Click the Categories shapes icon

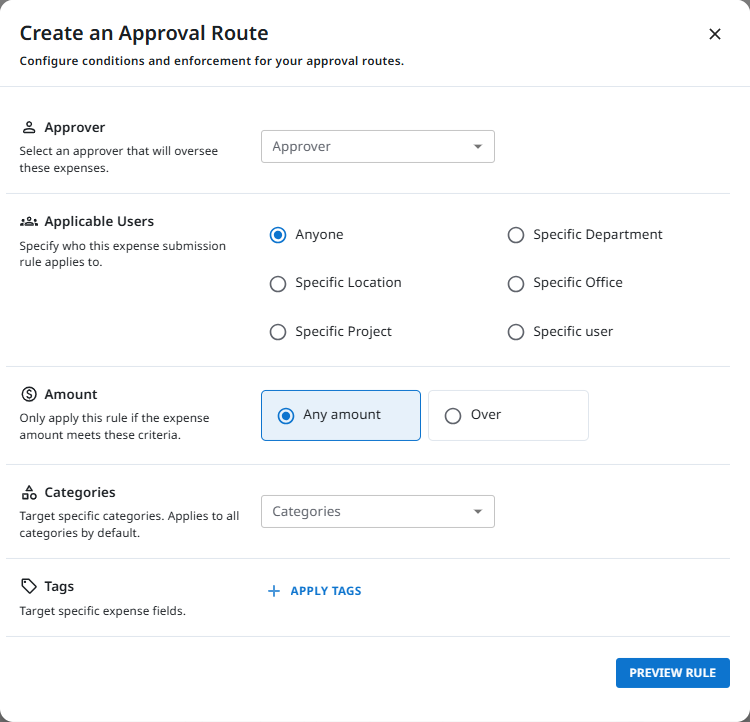(29, 492)
